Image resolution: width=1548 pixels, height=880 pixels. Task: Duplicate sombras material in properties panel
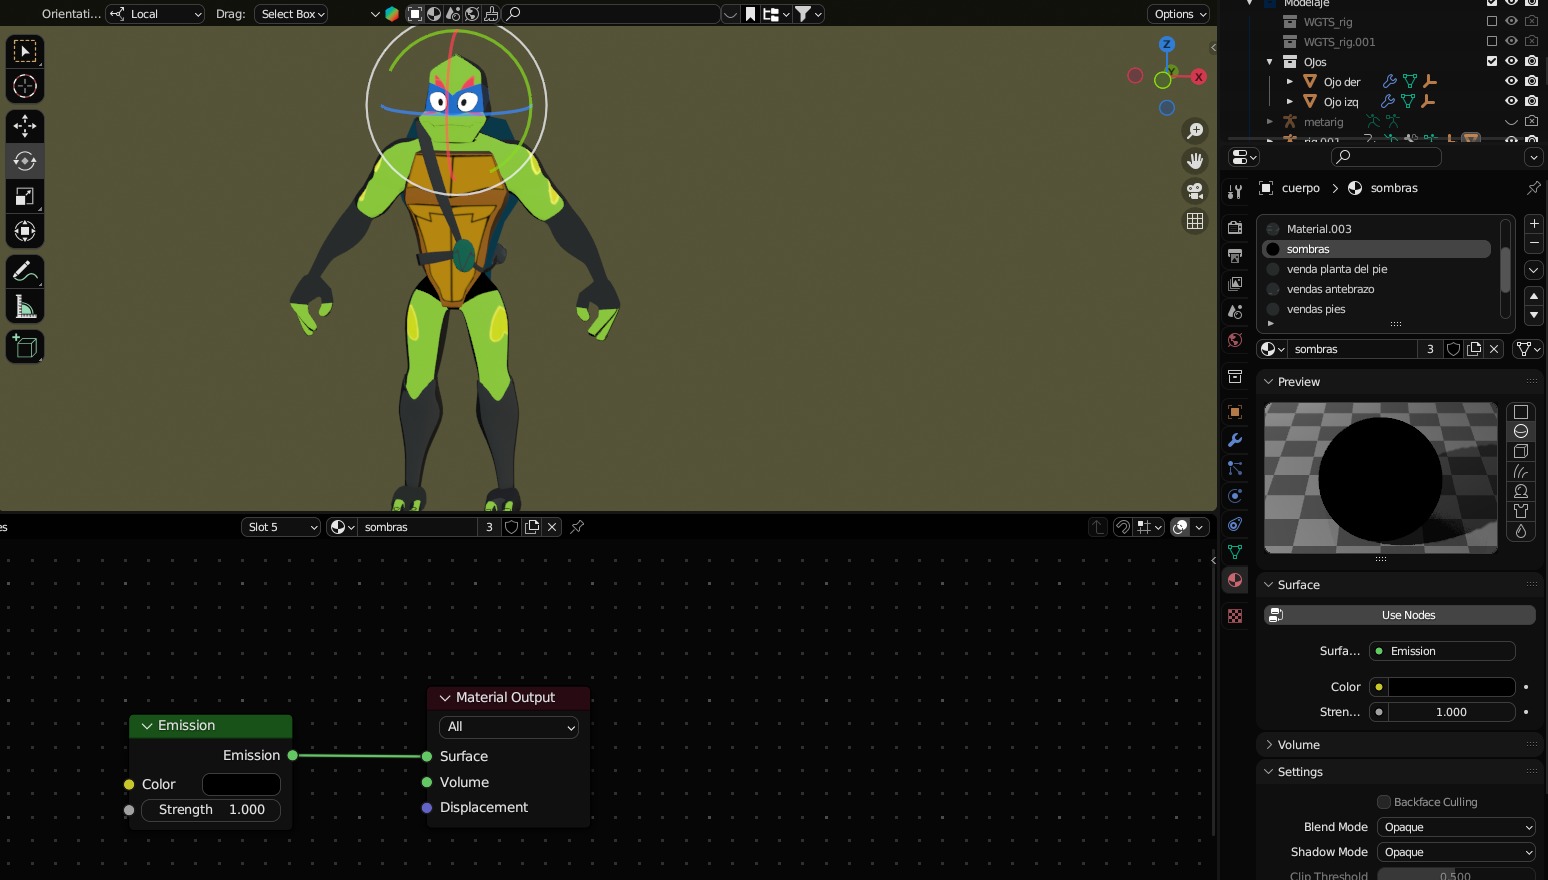(1474, 349)
